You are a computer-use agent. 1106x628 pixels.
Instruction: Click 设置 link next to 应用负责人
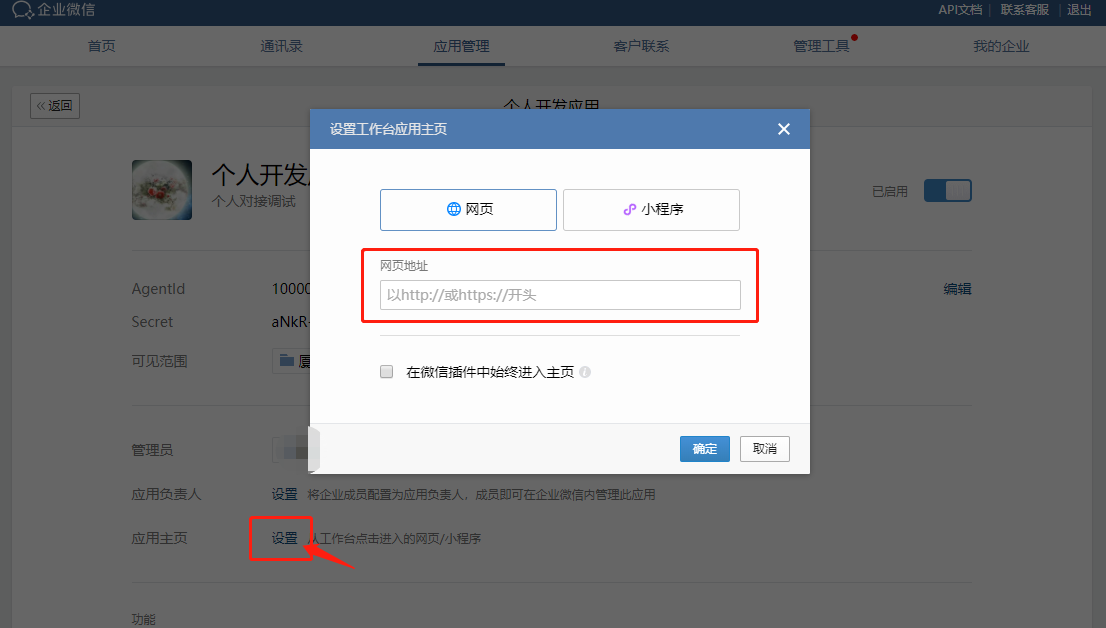284,495
